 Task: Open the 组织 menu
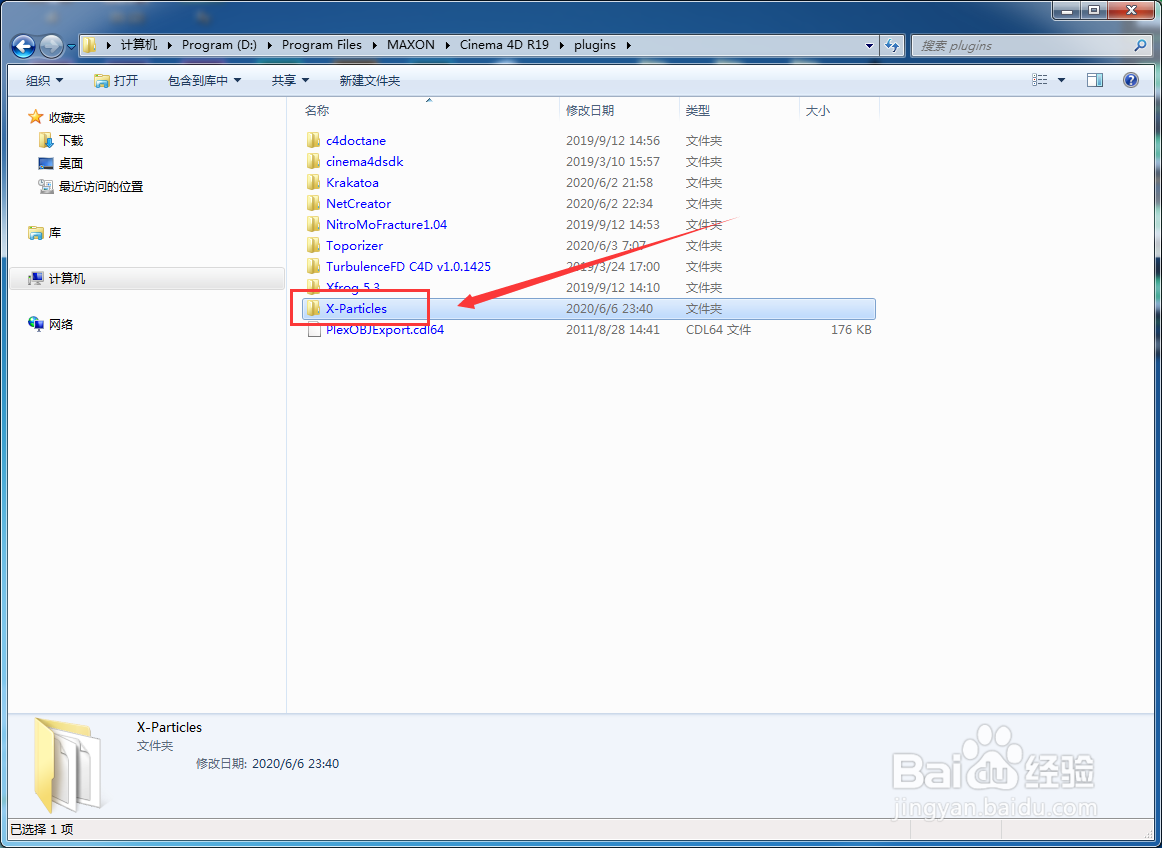44,80
